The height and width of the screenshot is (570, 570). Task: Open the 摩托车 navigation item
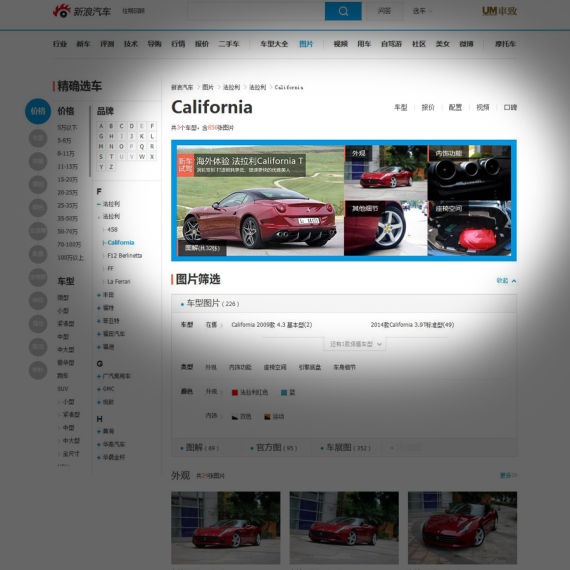point(505,44)
